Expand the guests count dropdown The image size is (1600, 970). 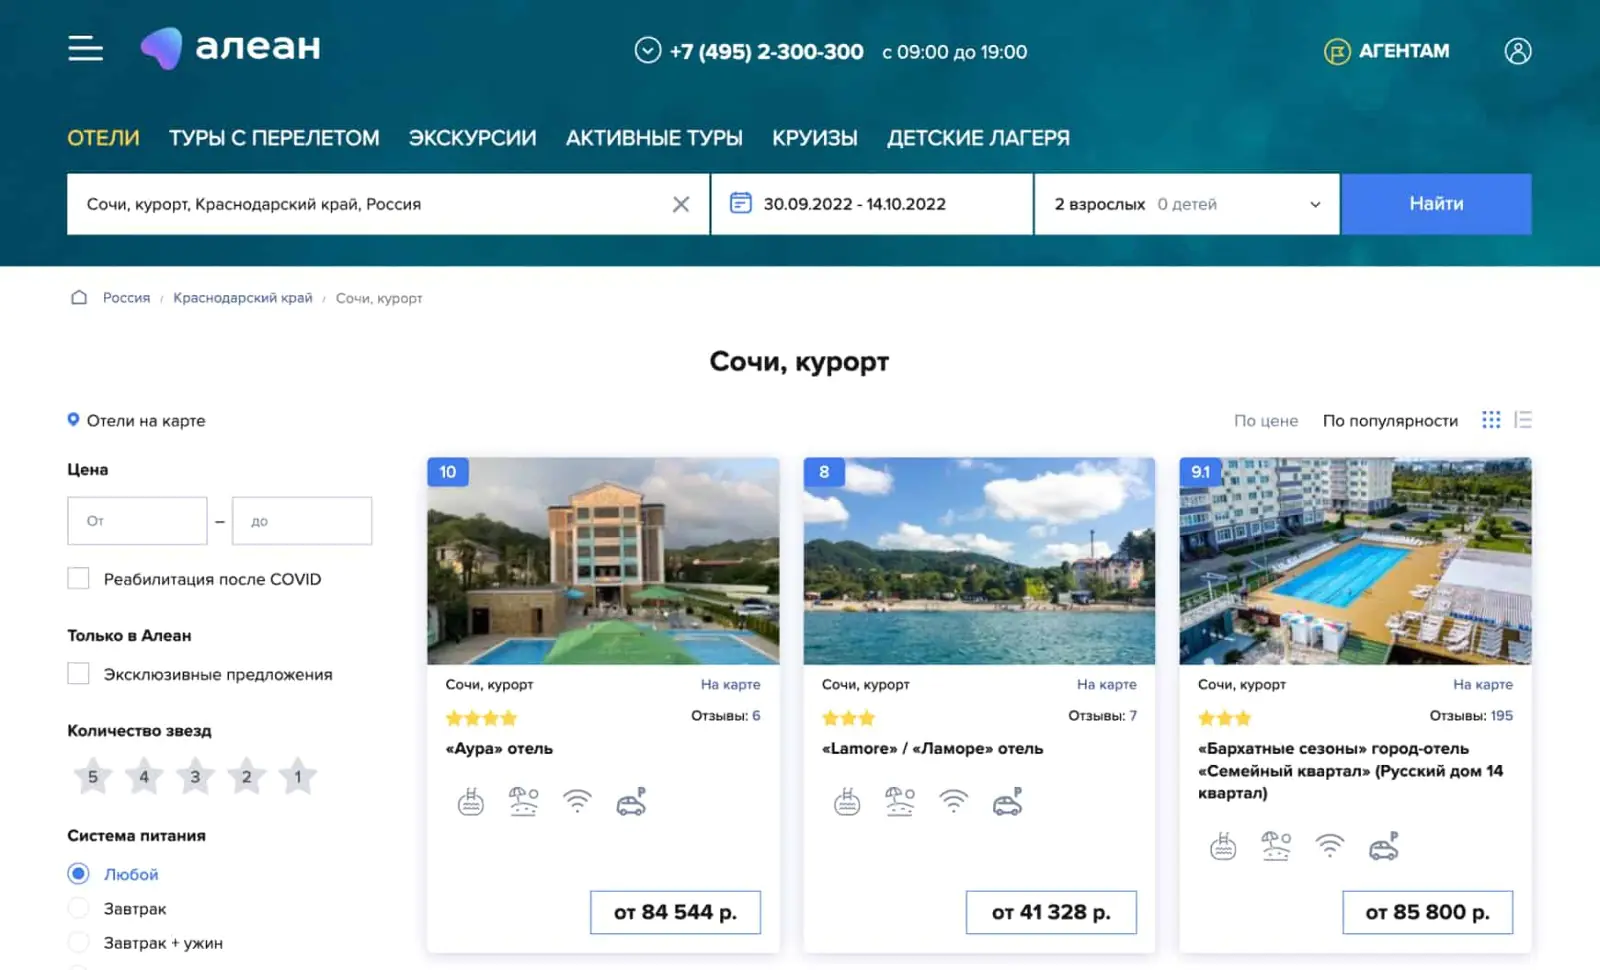coord(1315,204)
